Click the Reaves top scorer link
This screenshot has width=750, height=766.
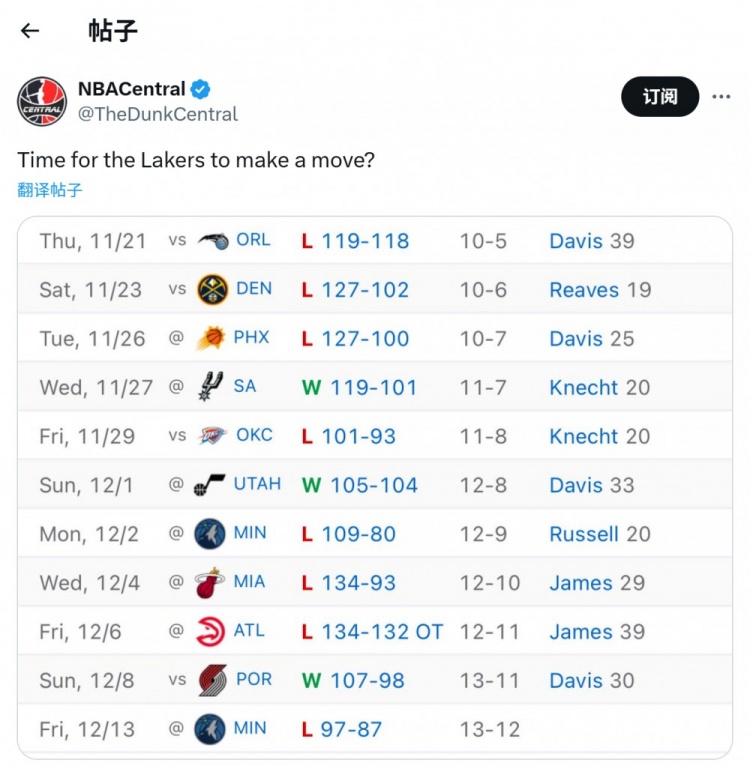tap(584, 290)
